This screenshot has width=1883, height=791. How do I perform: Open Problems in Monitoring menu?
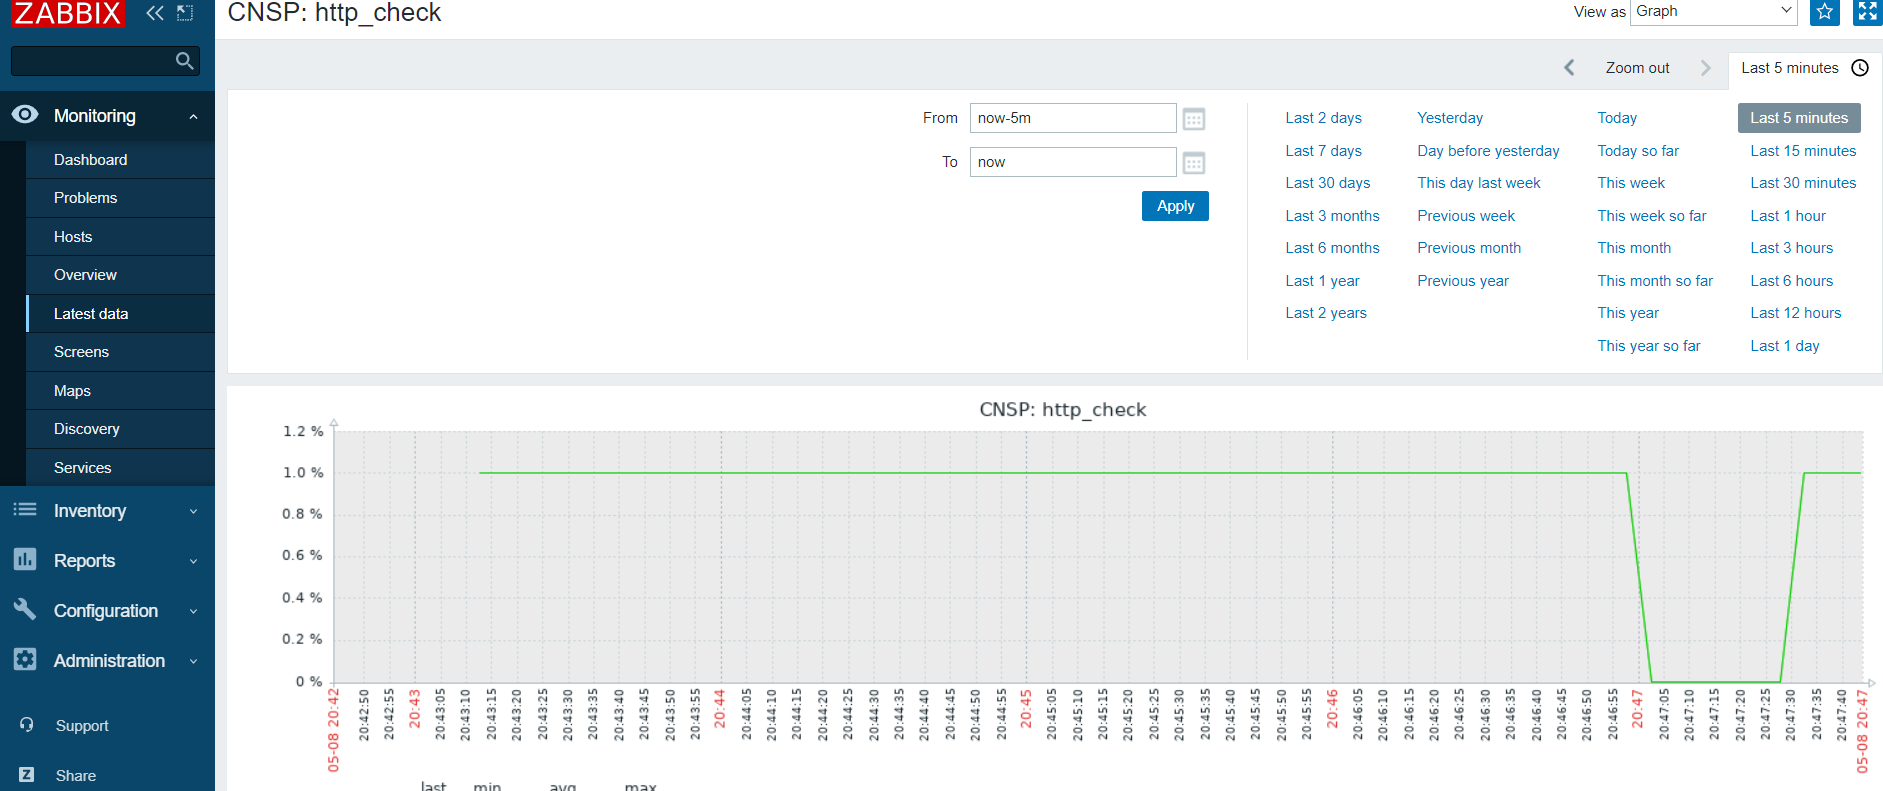pyautogui.click(x=120, y=198)
